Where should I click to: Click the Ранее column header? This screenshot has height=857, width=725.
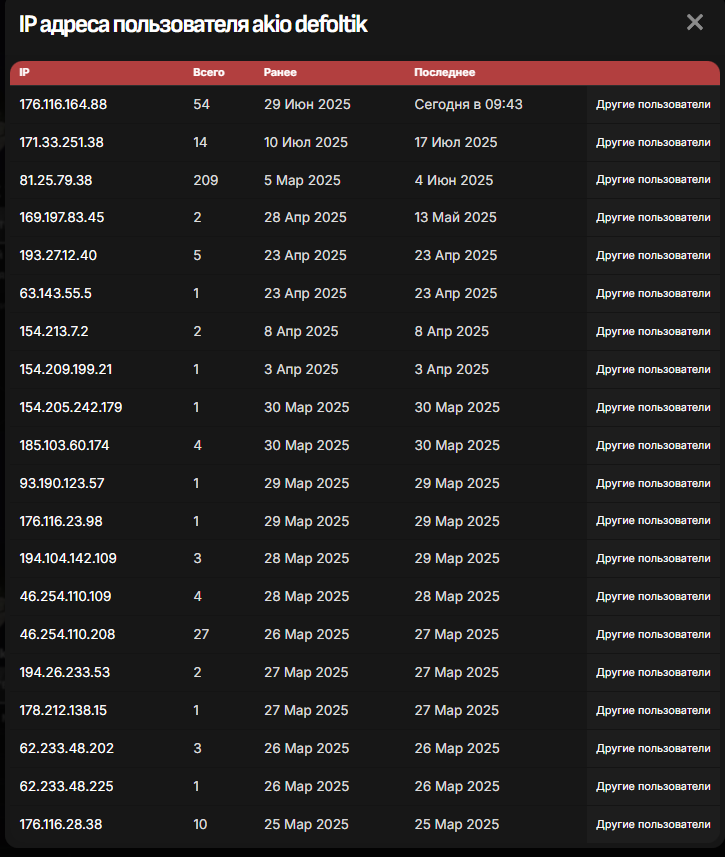click(x=280, y=72)
